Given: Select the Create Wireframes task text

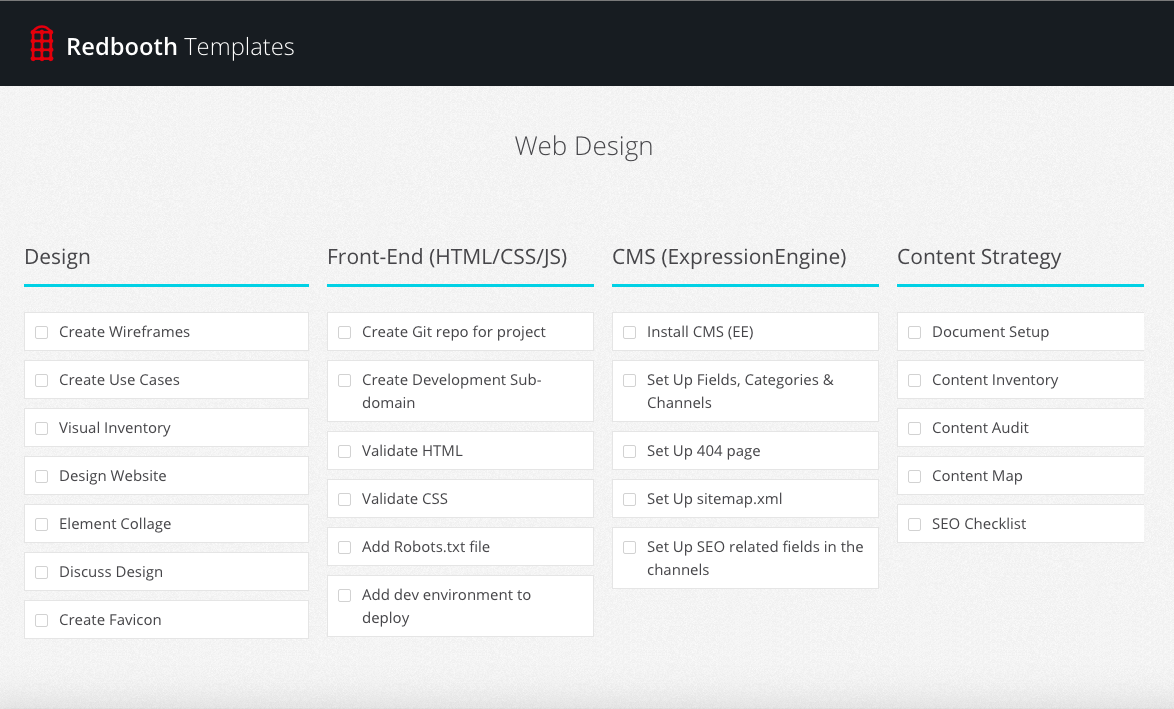Looking at the screenshot, I should (124, 332).
